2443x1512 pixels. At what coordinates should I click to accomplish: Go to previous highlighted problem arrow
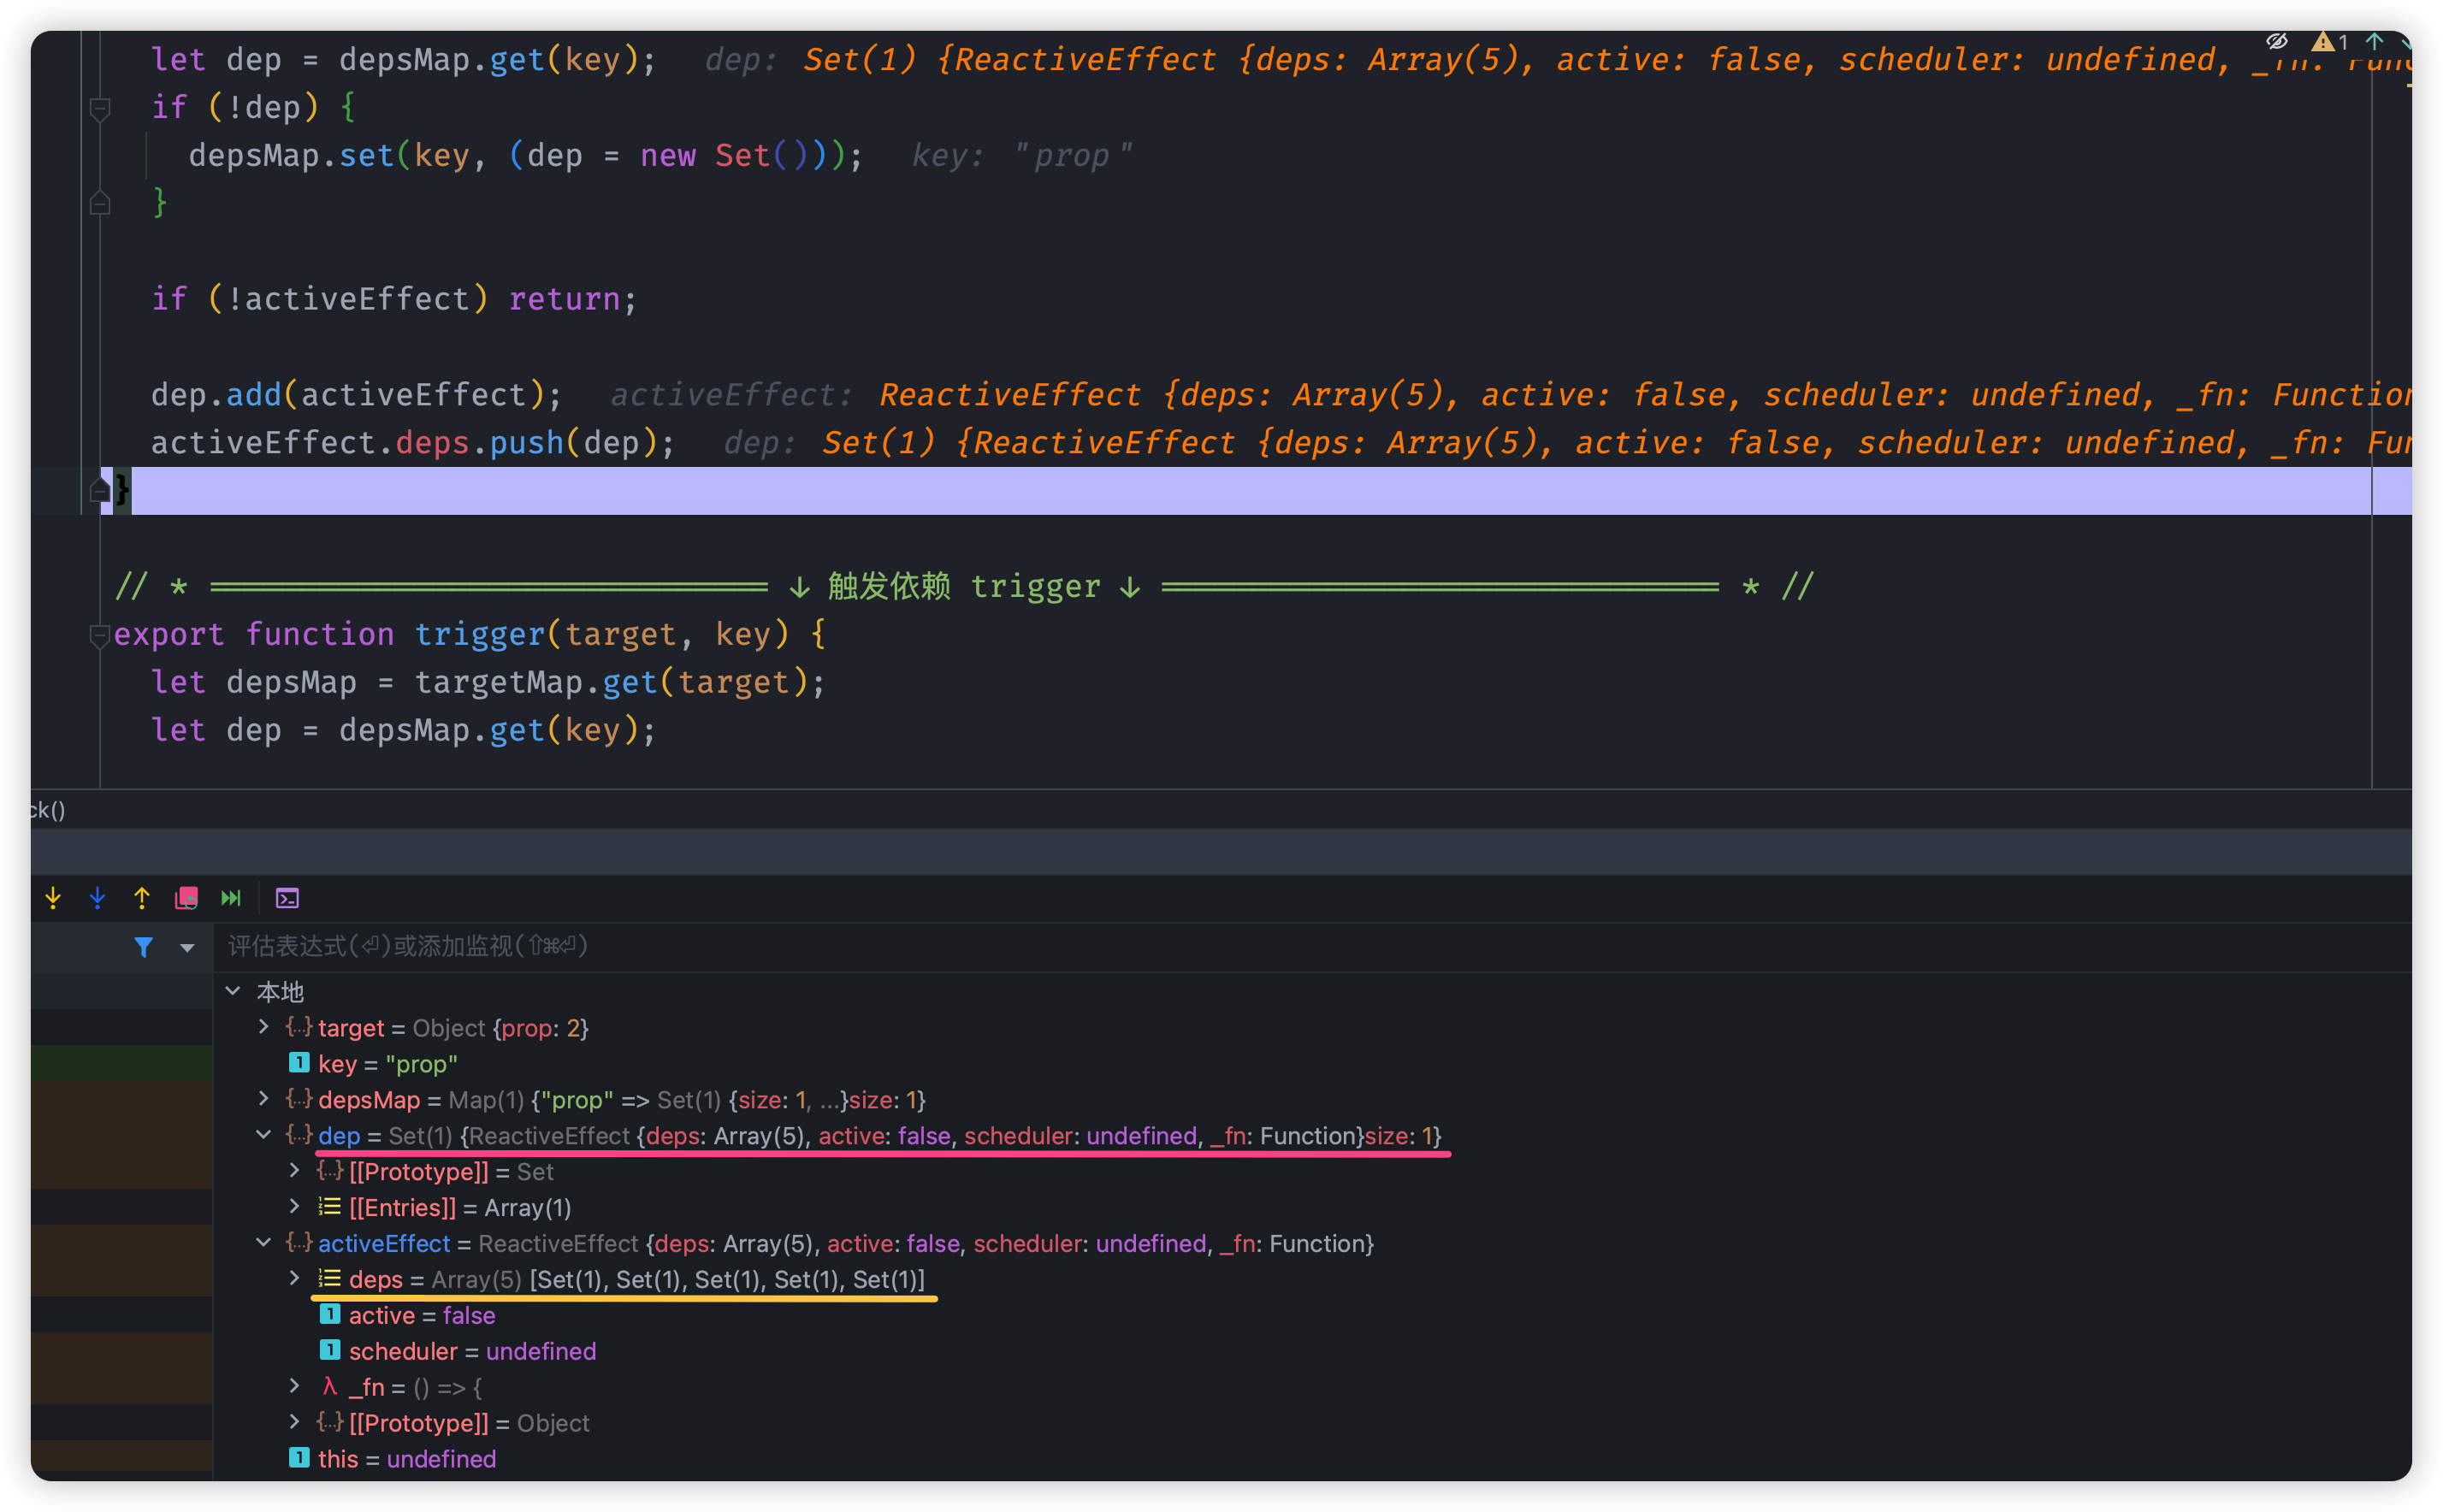[2375, 41]
